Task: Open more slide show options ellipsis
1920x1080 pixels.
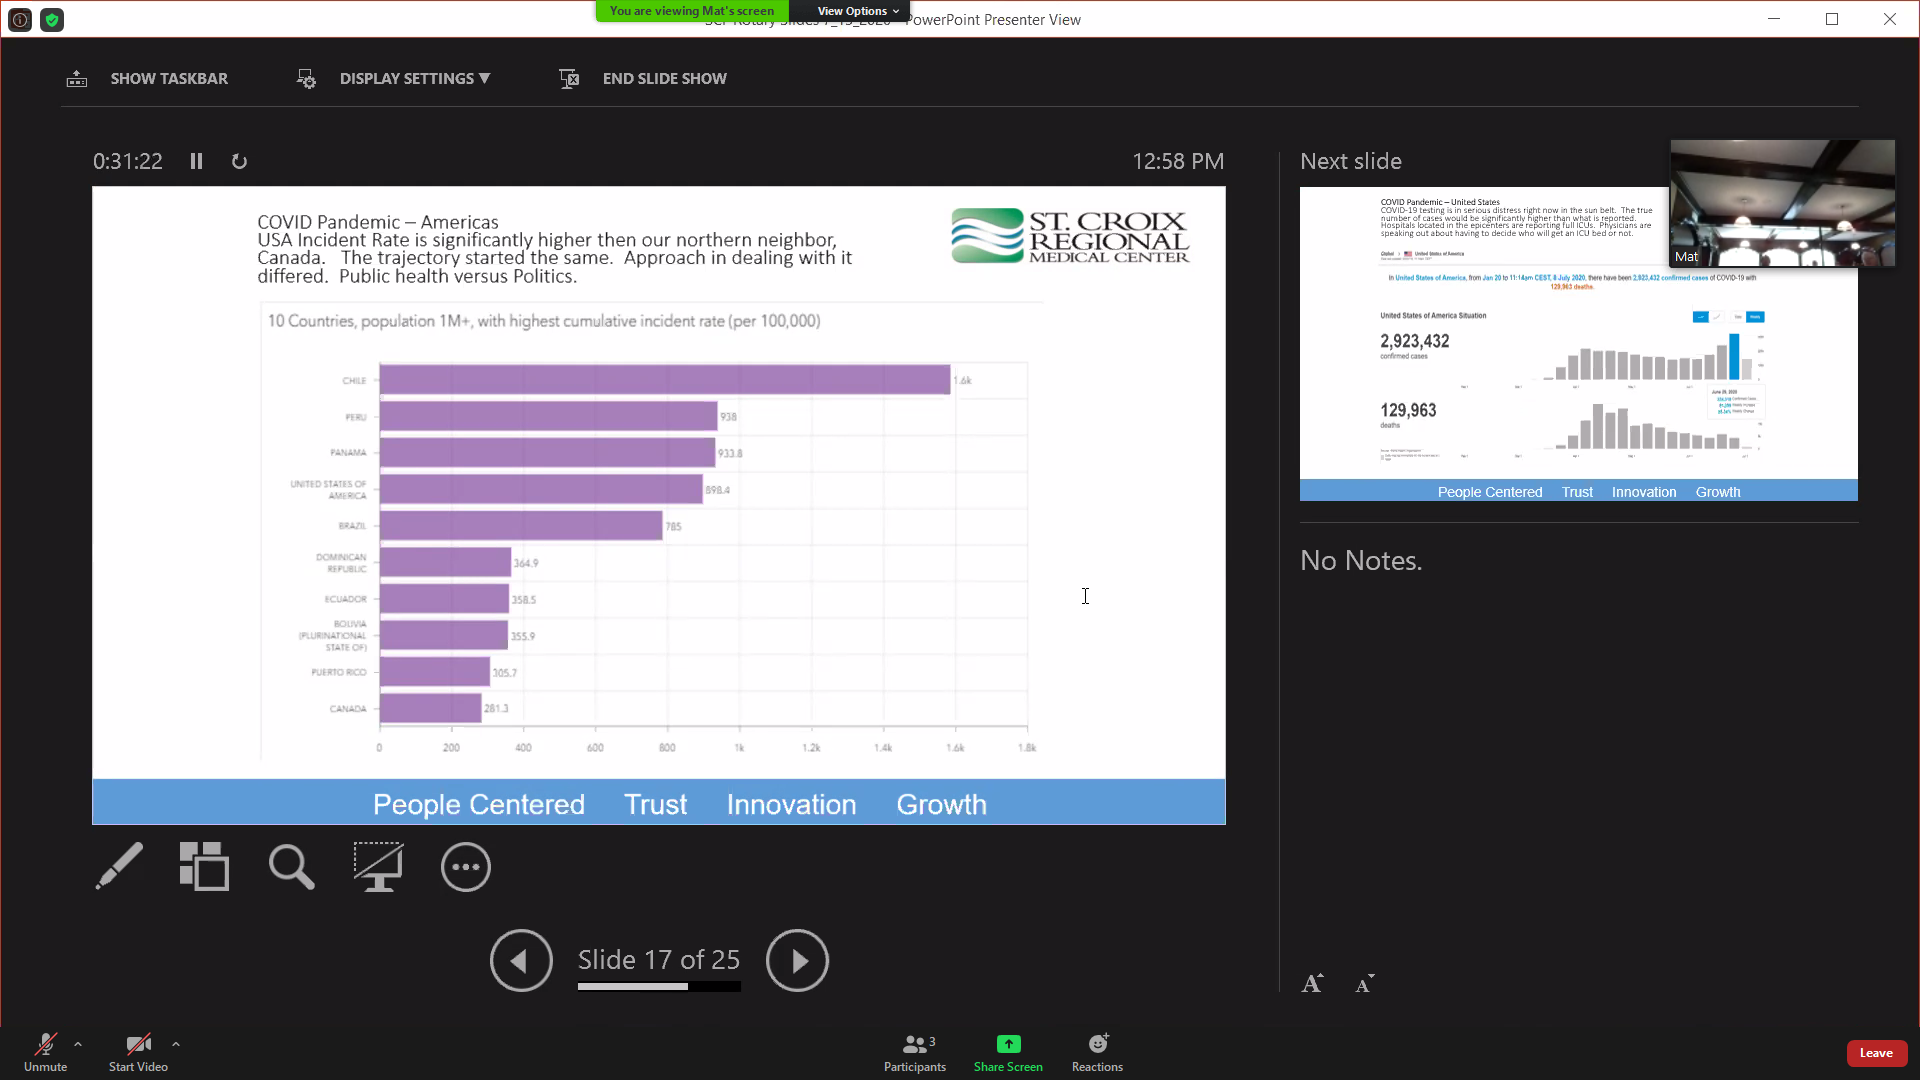Action: tap(466, 866)
